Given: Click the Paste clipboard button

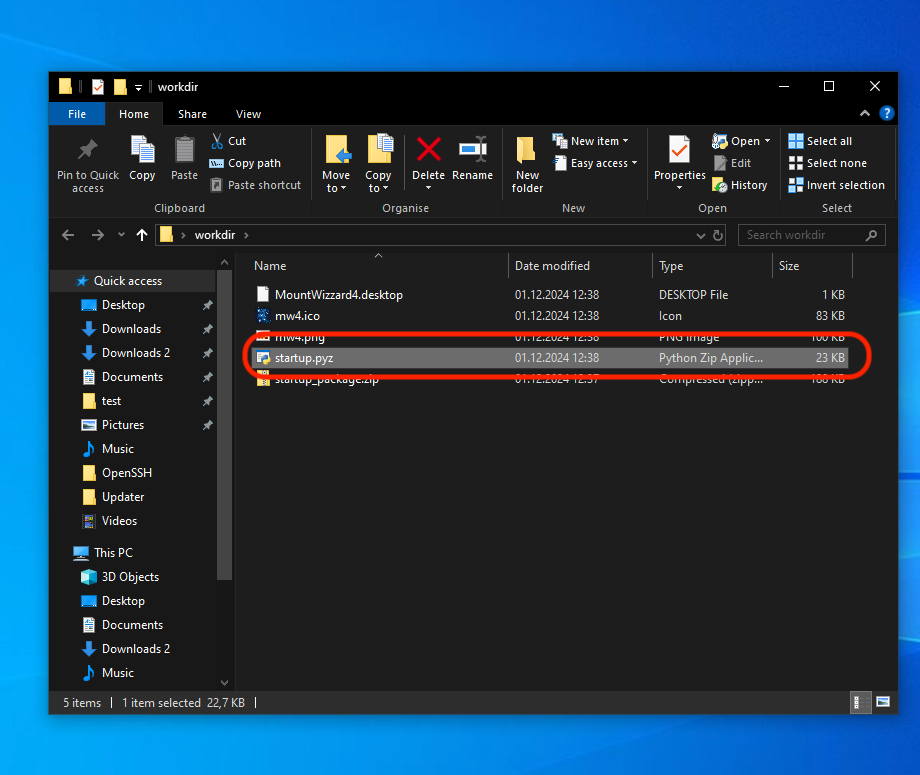Looking at the screenshot, I should [x=184, y=158].
